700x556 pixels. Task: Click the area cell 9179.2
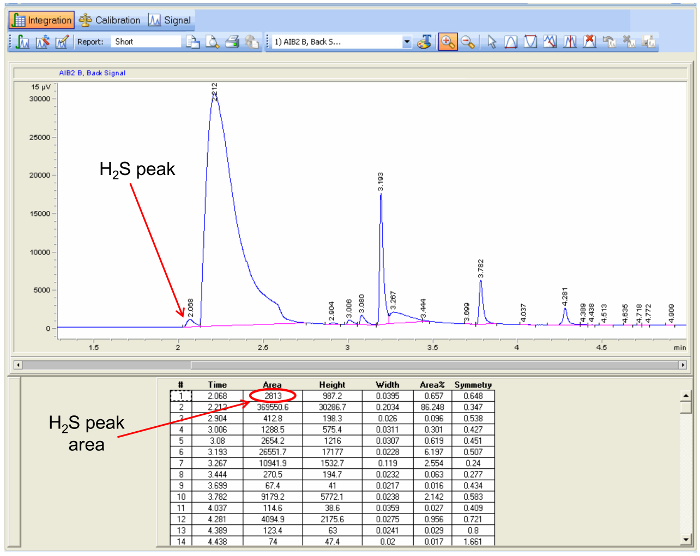coord(273,497)
